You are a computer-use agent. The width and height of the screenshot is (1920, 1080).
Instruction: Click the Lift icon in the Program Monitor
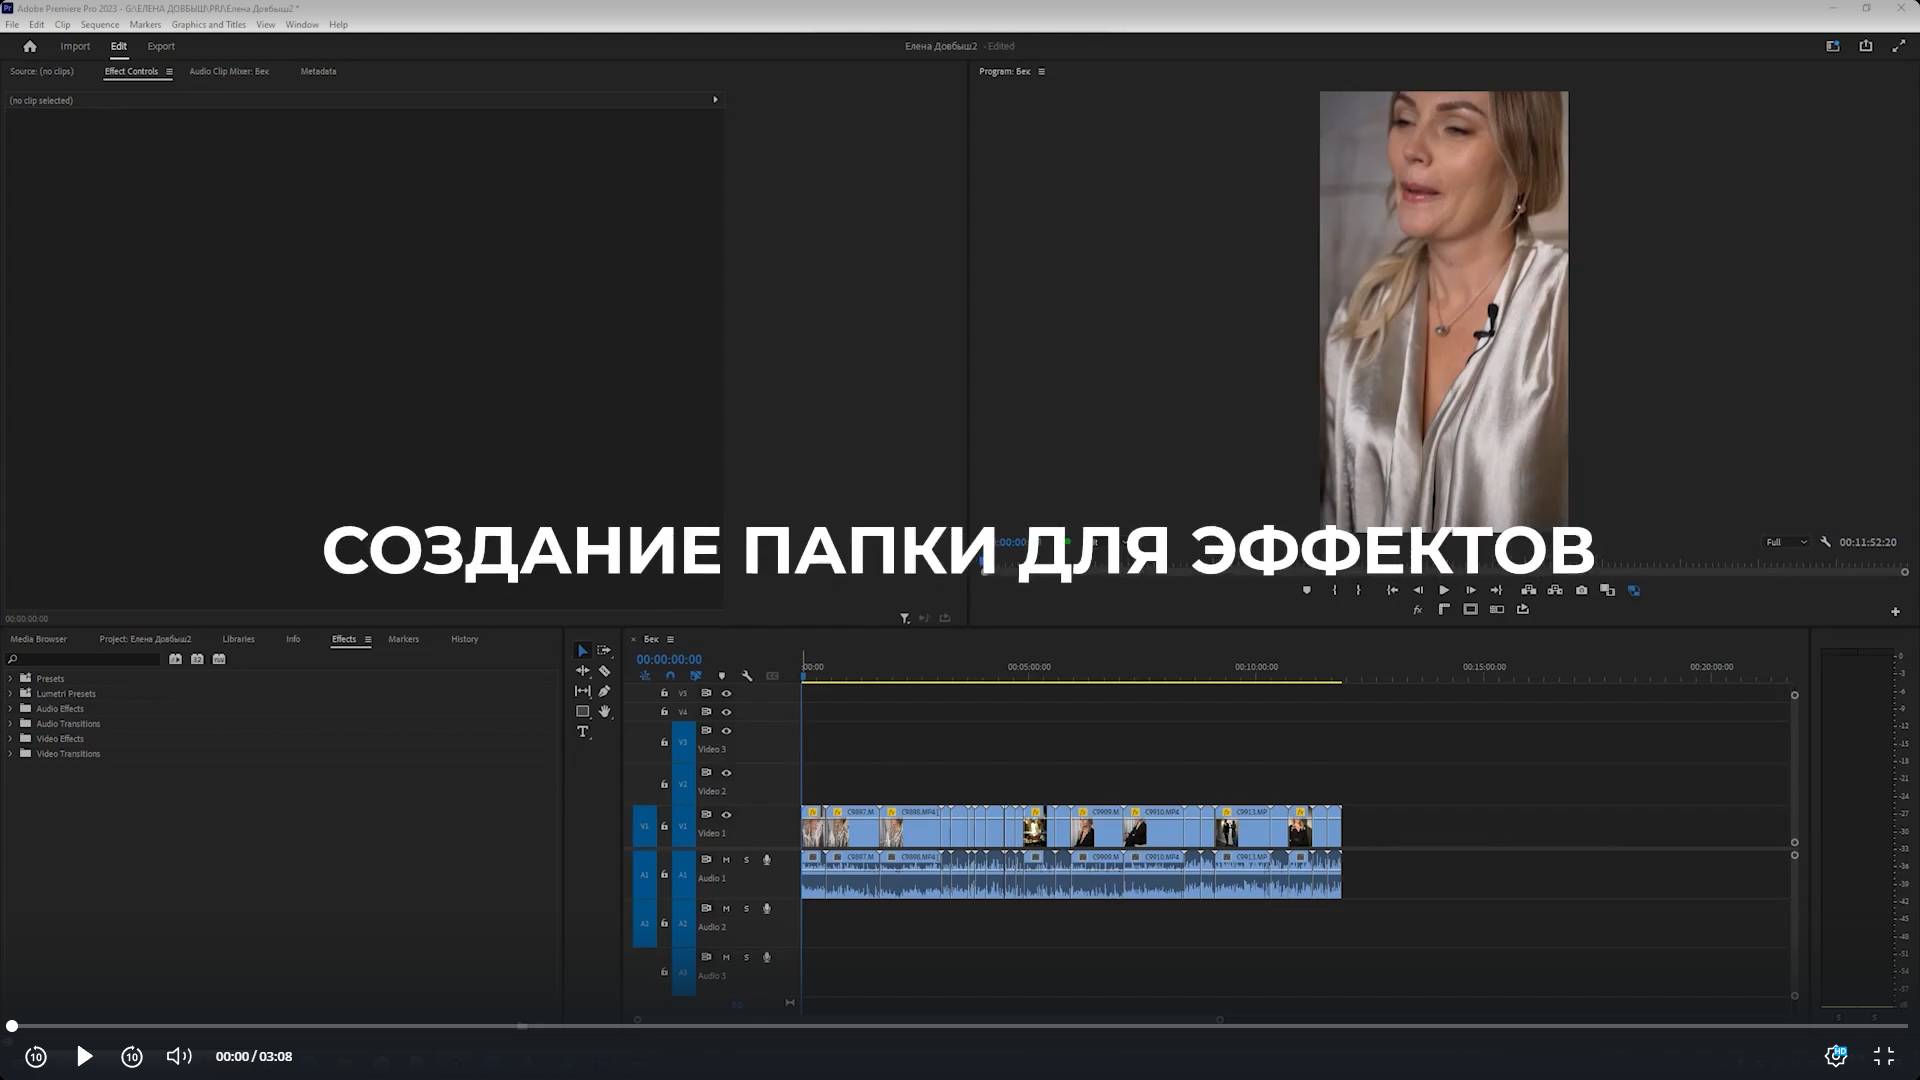pyautogui.click(x=1528, y=590)
